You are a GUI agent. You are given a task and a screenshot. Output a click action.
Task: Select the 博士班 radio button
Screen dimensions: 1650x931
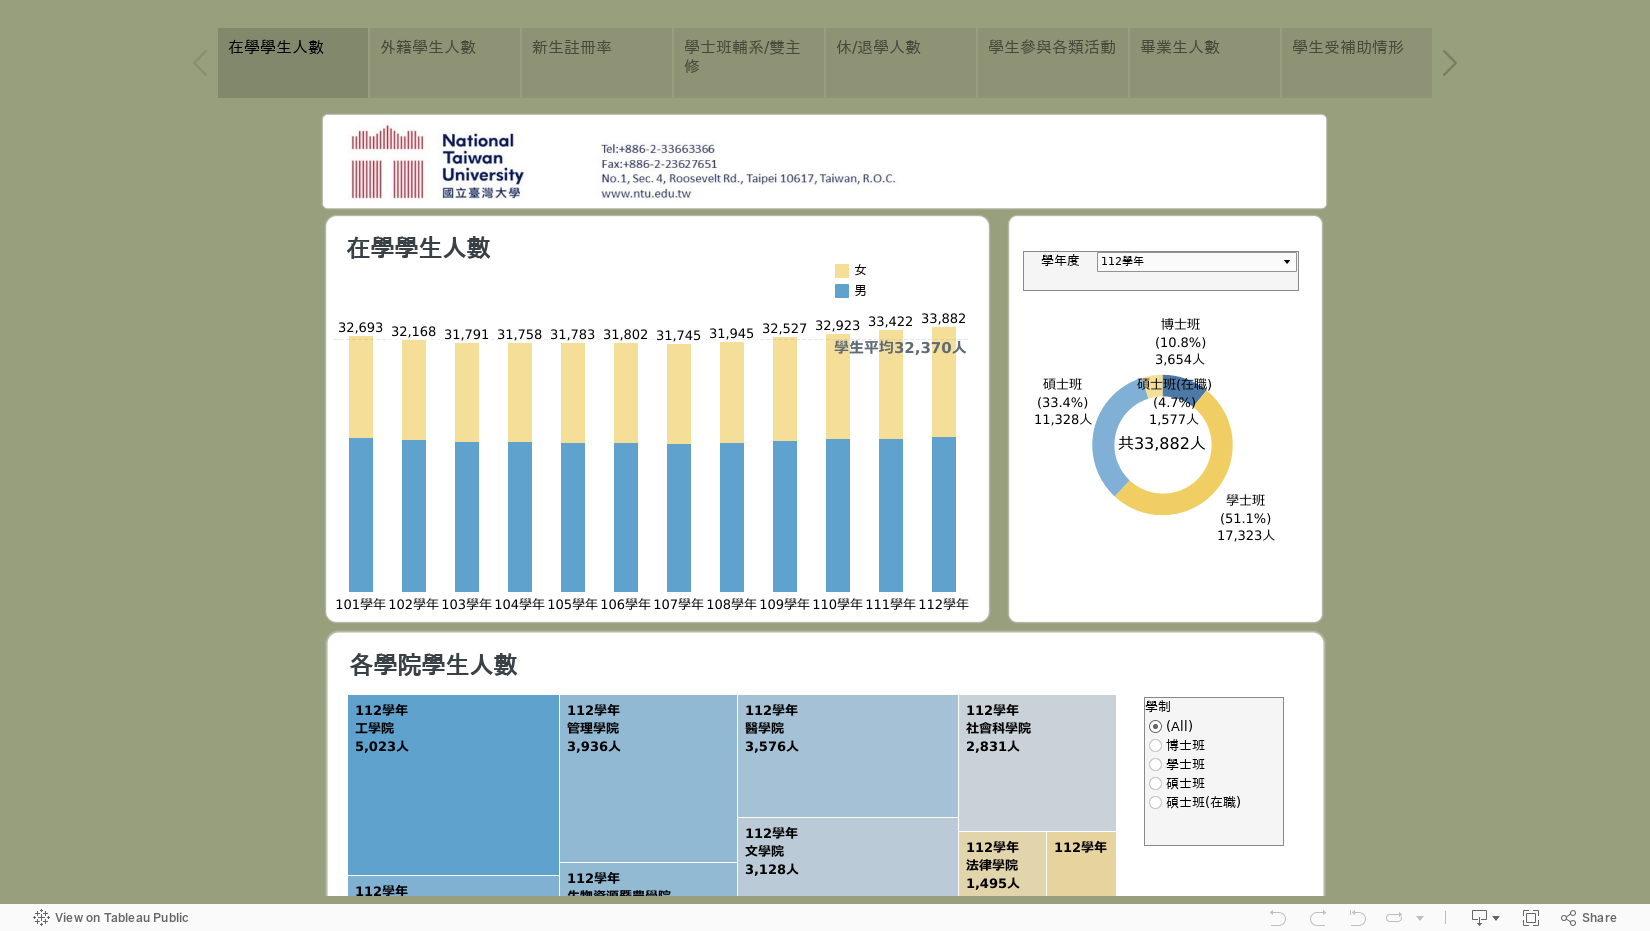(x=1155, y=746)
